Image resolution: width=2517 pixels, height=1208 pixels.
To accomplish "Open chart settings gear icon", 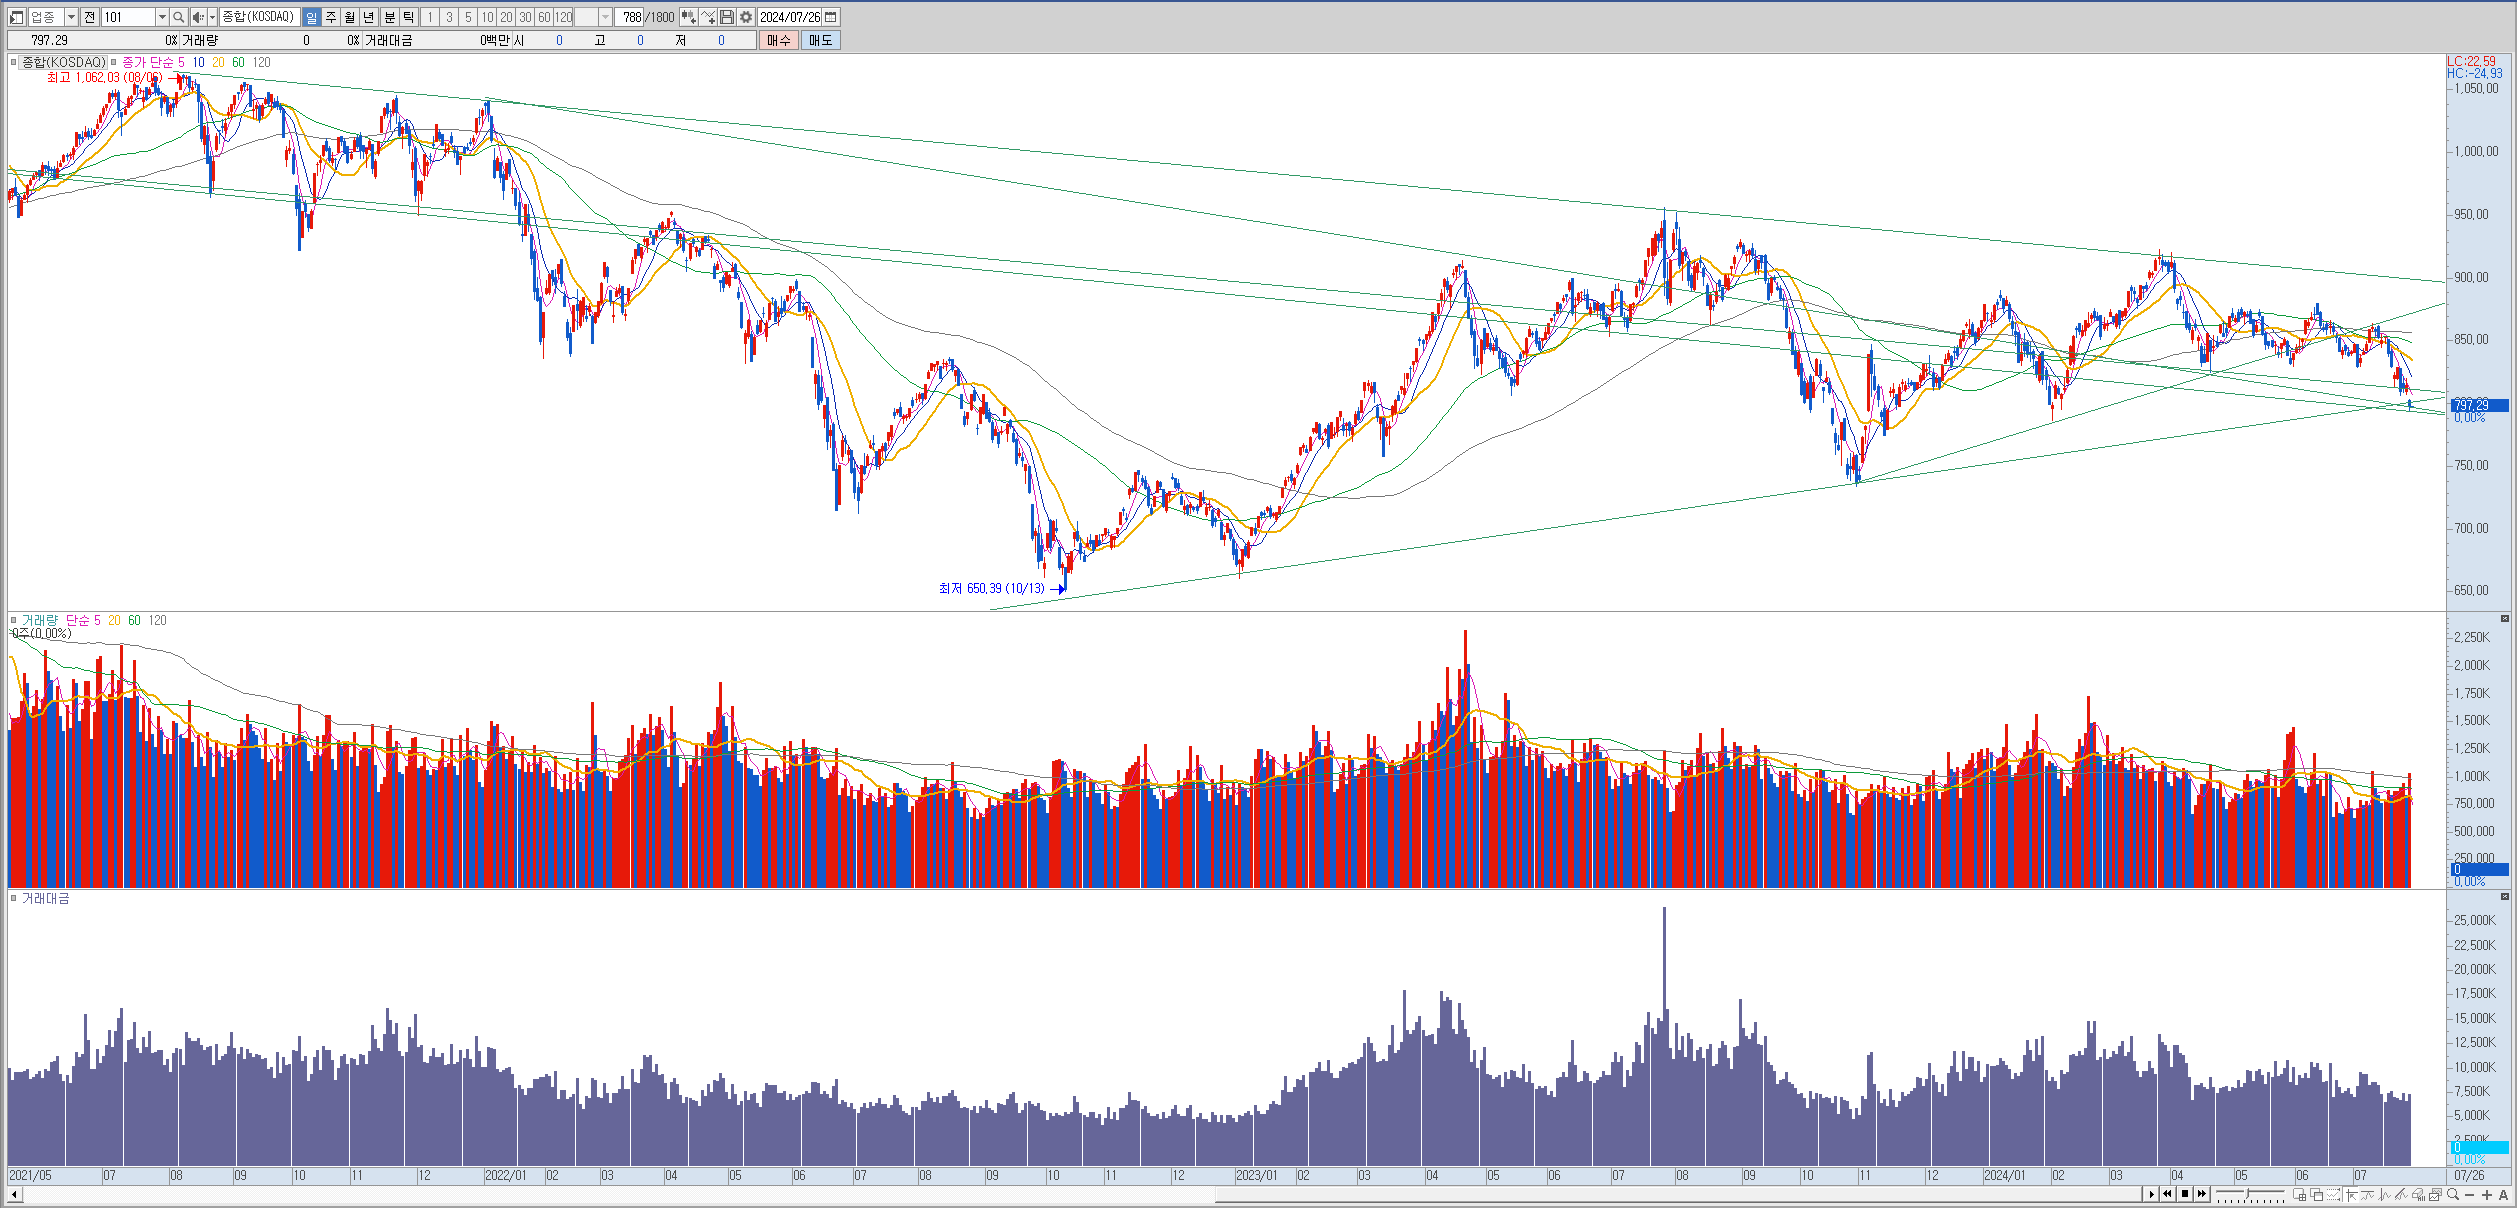I will tap(746, 17).
